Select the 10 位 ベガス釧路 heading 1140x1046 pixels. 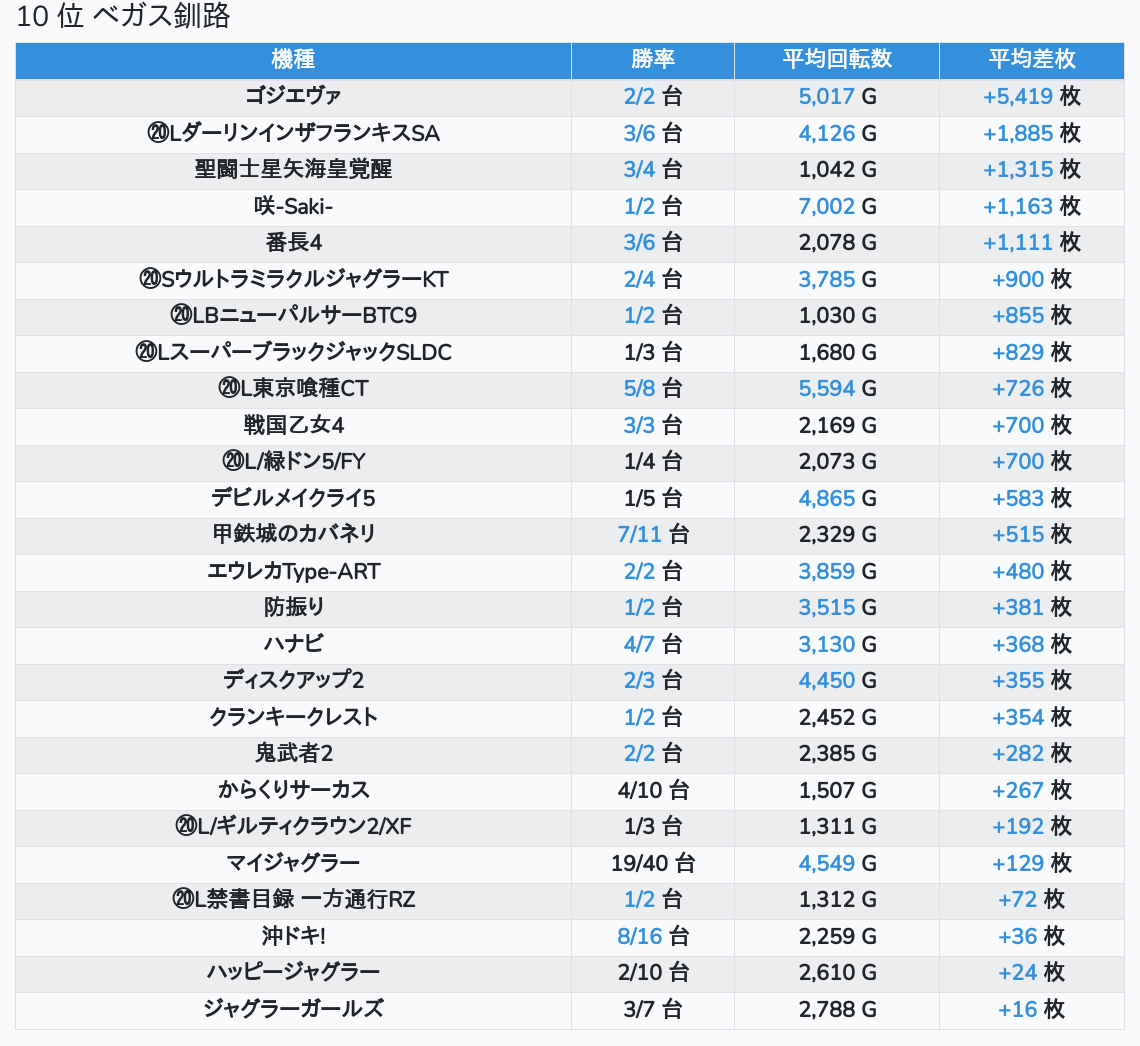click(123, 16)
